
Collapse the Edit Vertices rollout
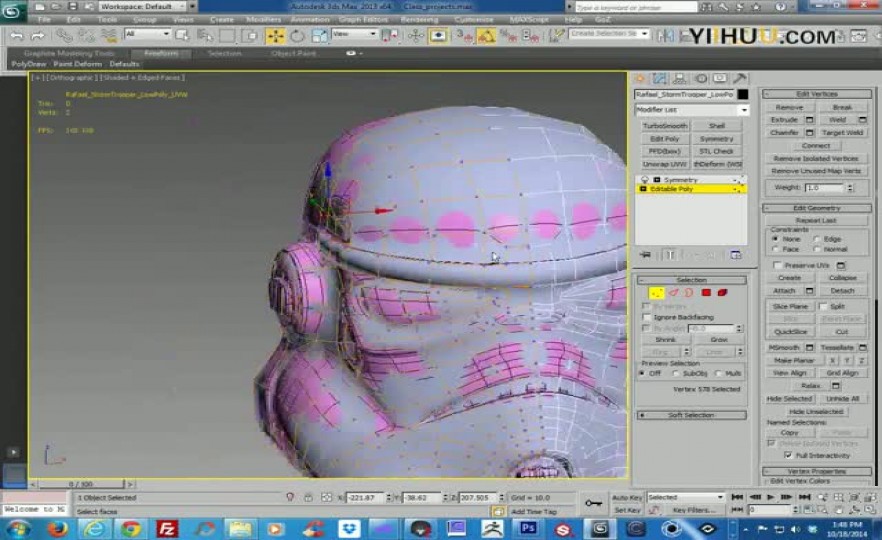[817, 94]
